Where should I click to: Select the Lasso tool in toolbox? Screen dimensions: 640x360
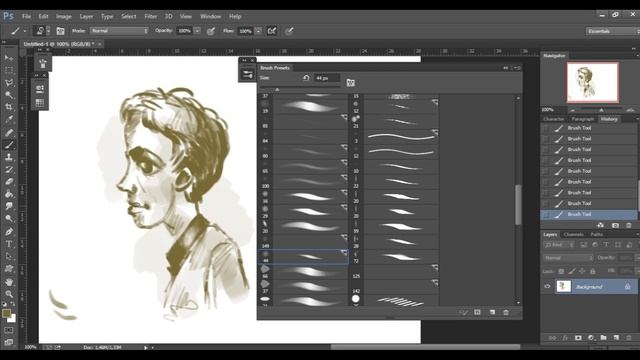point(9,82)
